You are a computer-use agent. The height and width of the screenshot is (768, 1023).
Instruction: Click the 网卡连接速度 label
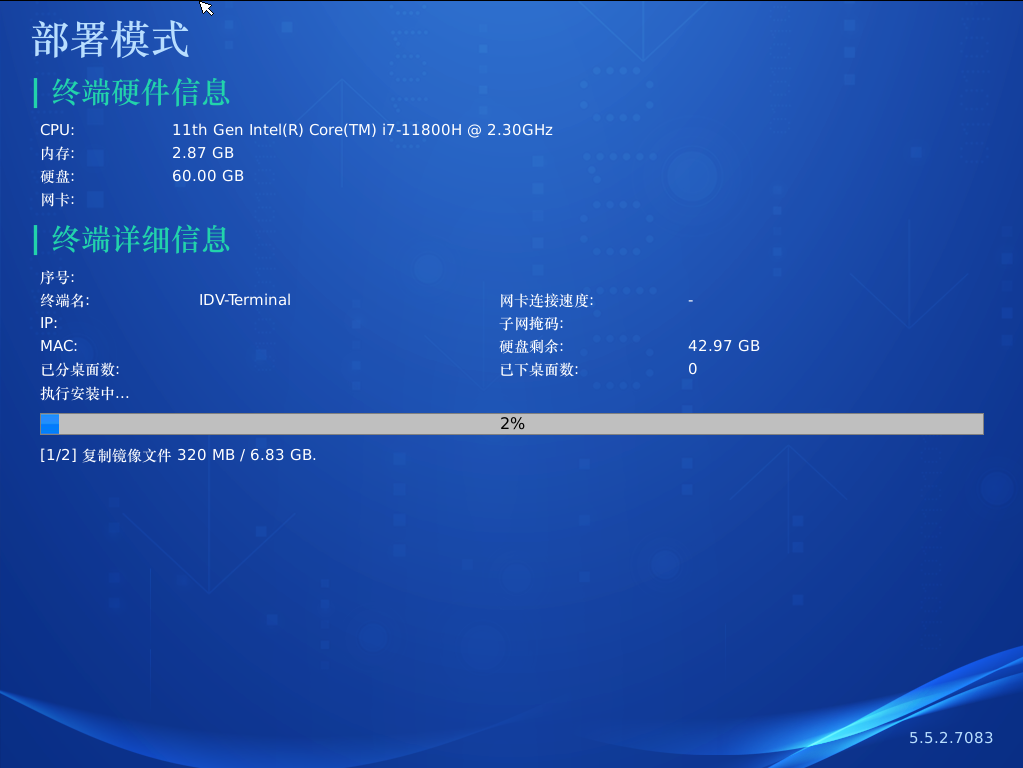(547, 301)
